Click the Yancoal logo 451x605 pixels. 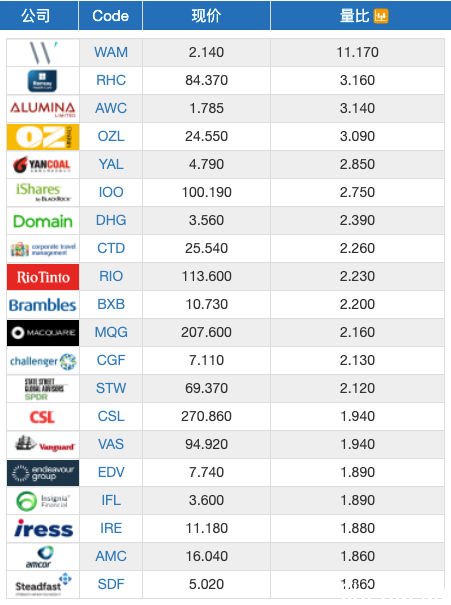42,165
